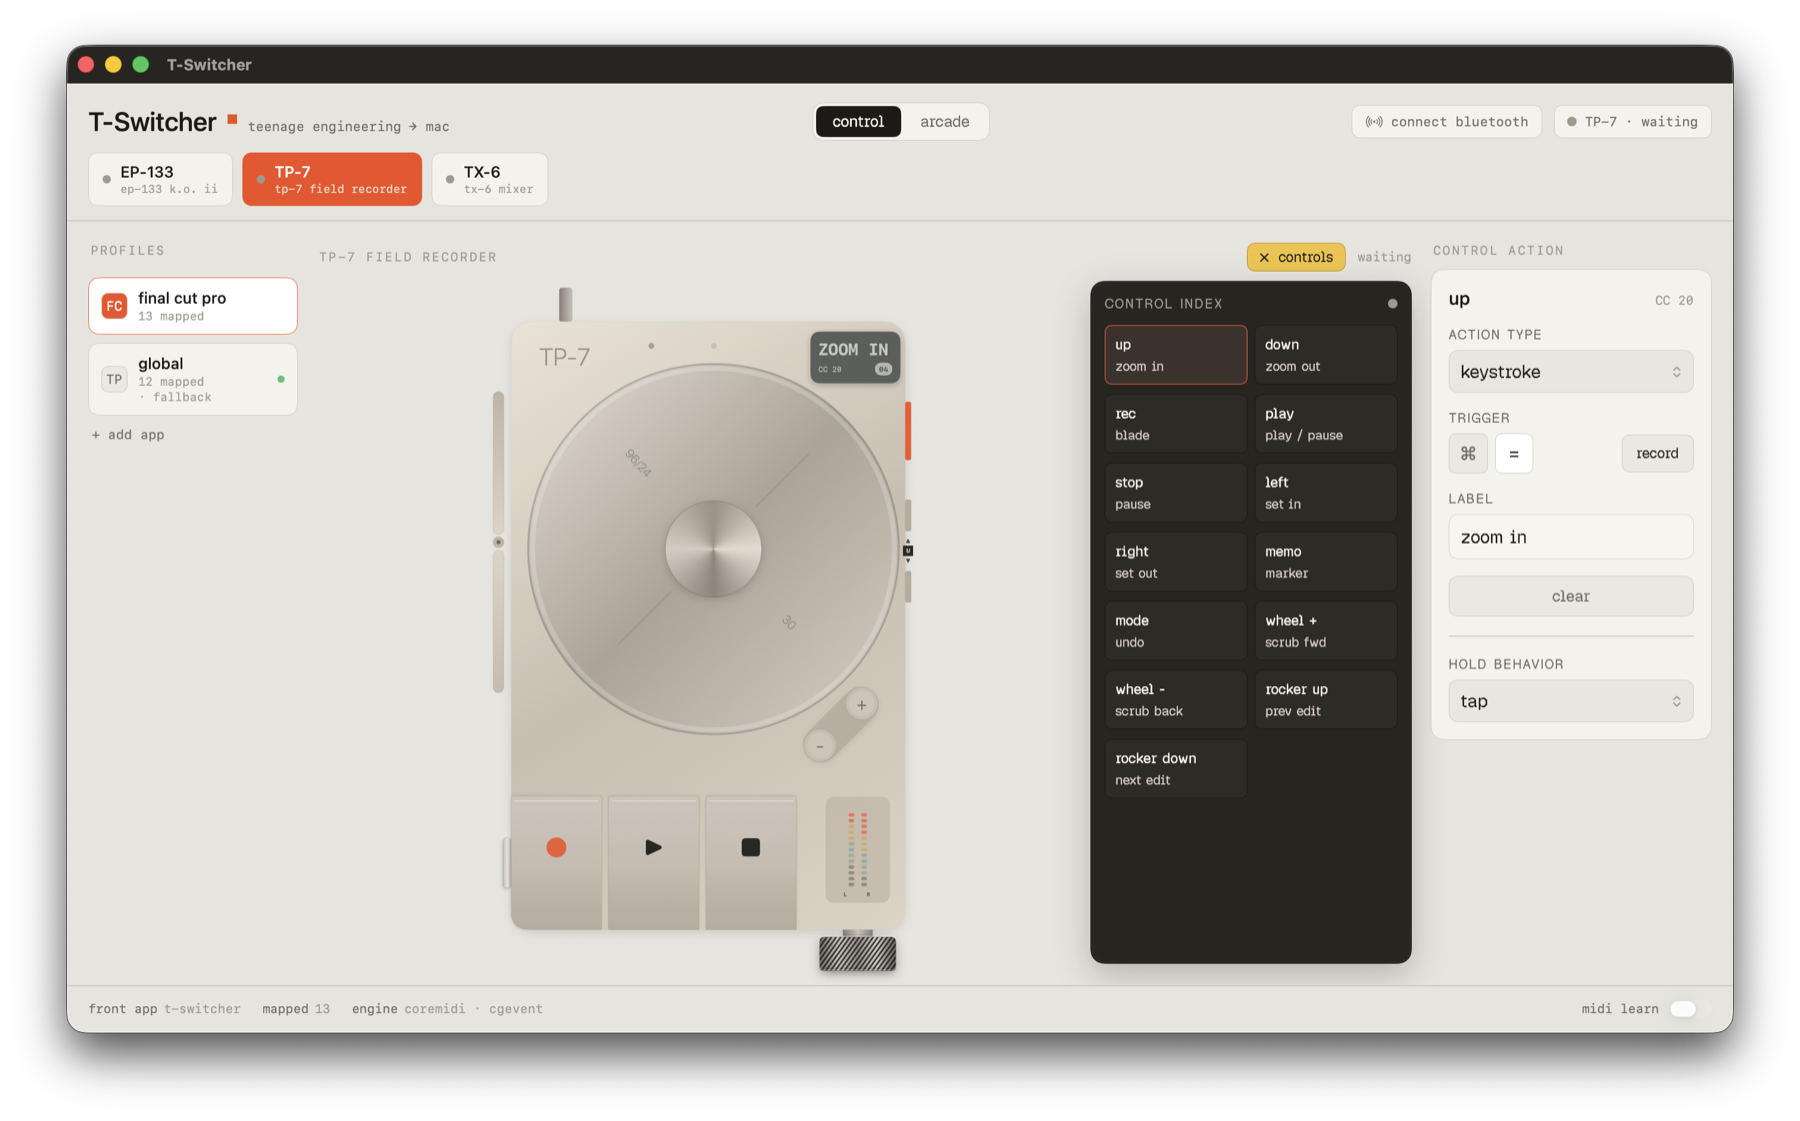This screenshot has width=1800, height=1121.
Task: Click the knurled knob below the device
Action: point(857,954)
